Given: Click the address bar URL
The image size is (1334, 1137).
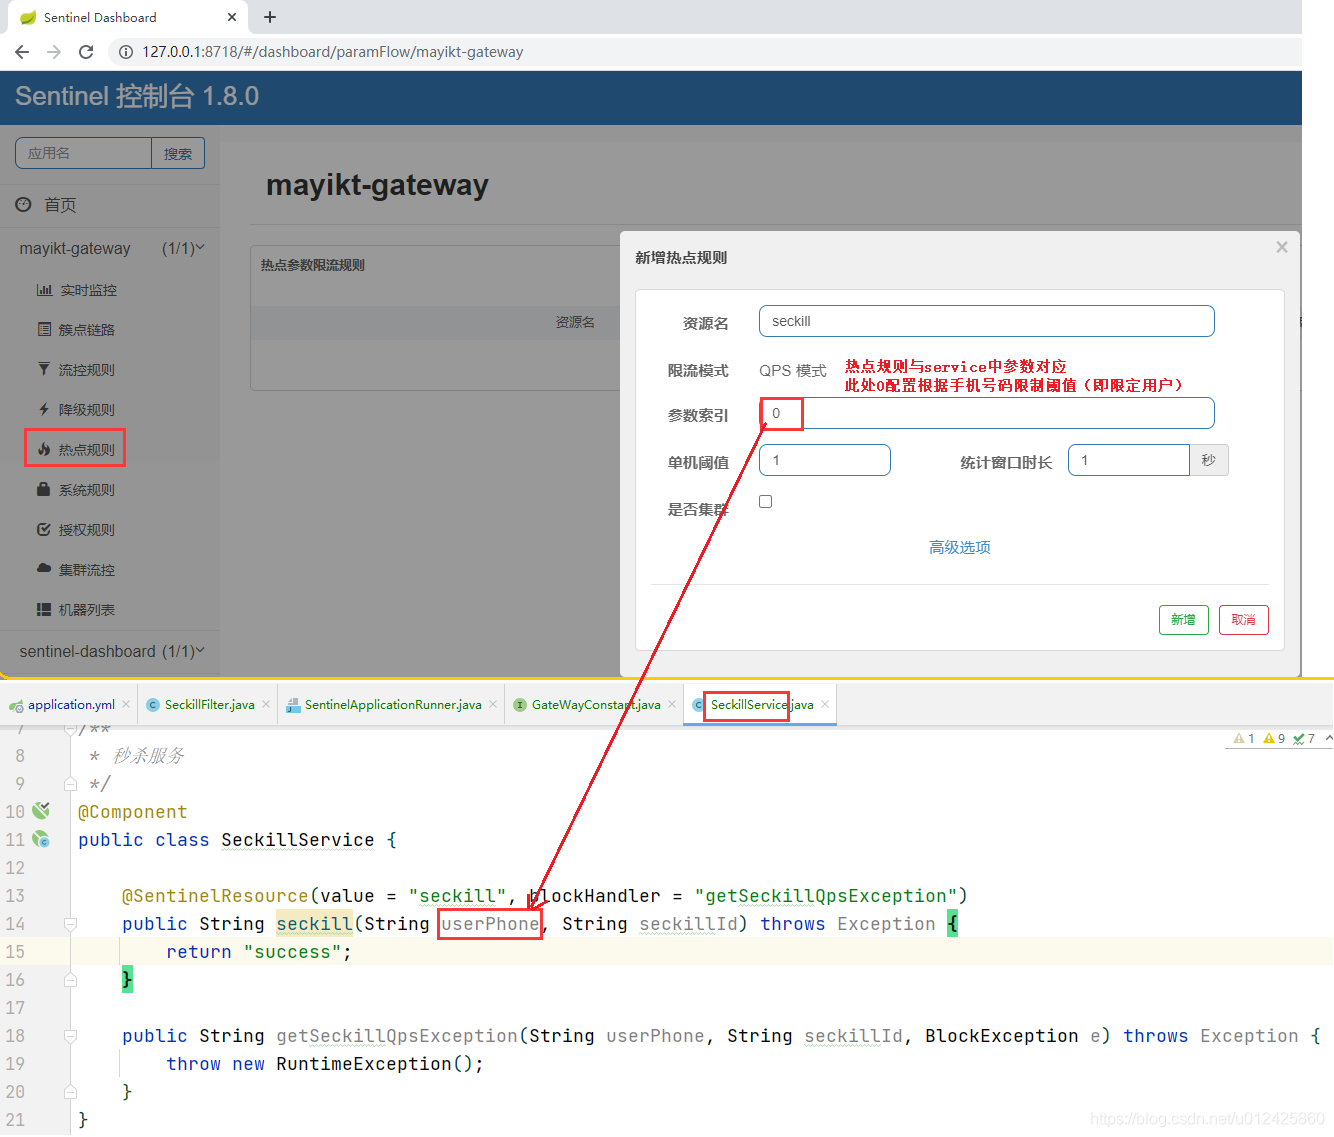Looking at the screenshot, I should click(x=332, y=52).
